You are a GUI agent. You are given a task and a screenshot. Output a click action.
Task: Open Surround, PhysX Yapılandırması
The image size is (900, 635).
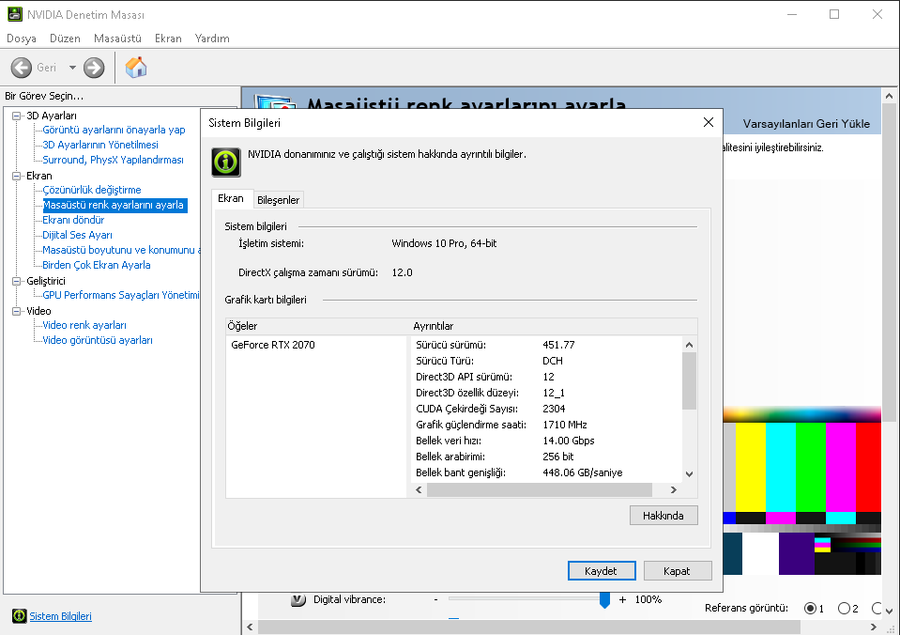point(113,160)
